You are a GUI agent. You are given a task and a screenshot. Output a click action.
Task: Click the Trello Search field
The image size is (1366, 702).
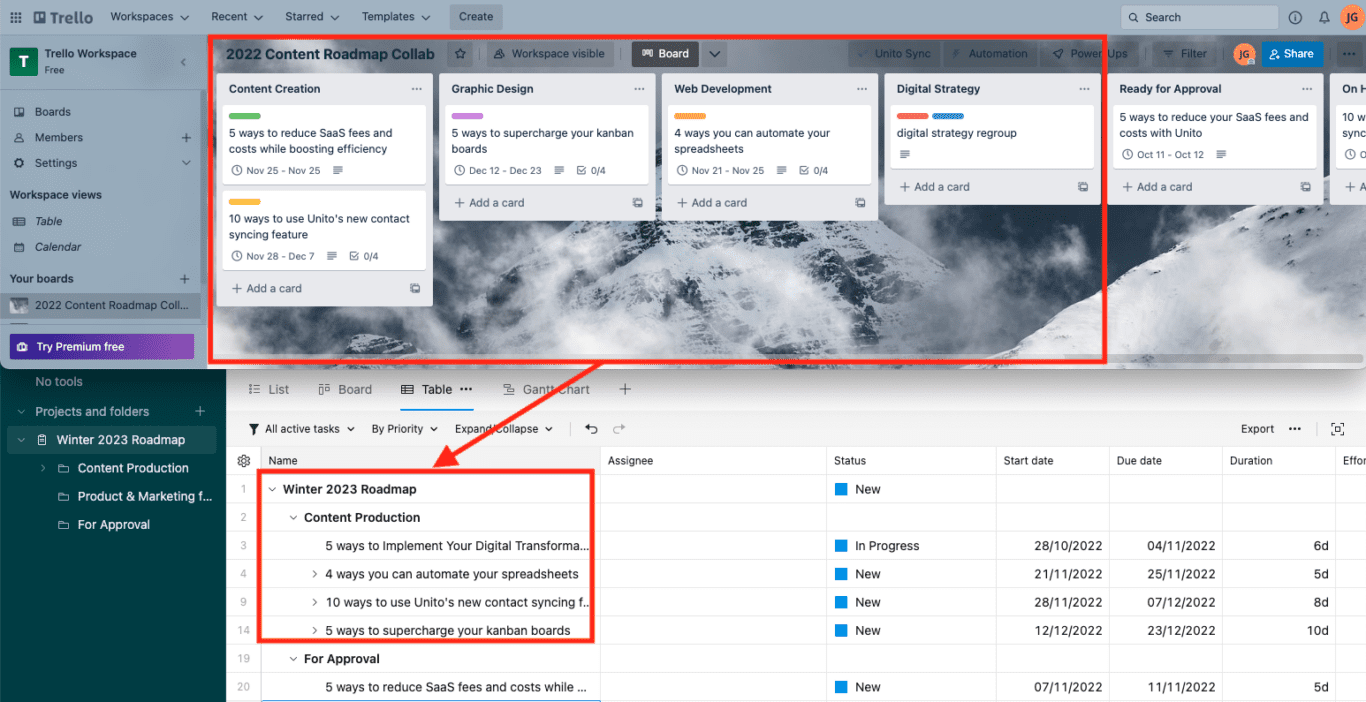1200,17
